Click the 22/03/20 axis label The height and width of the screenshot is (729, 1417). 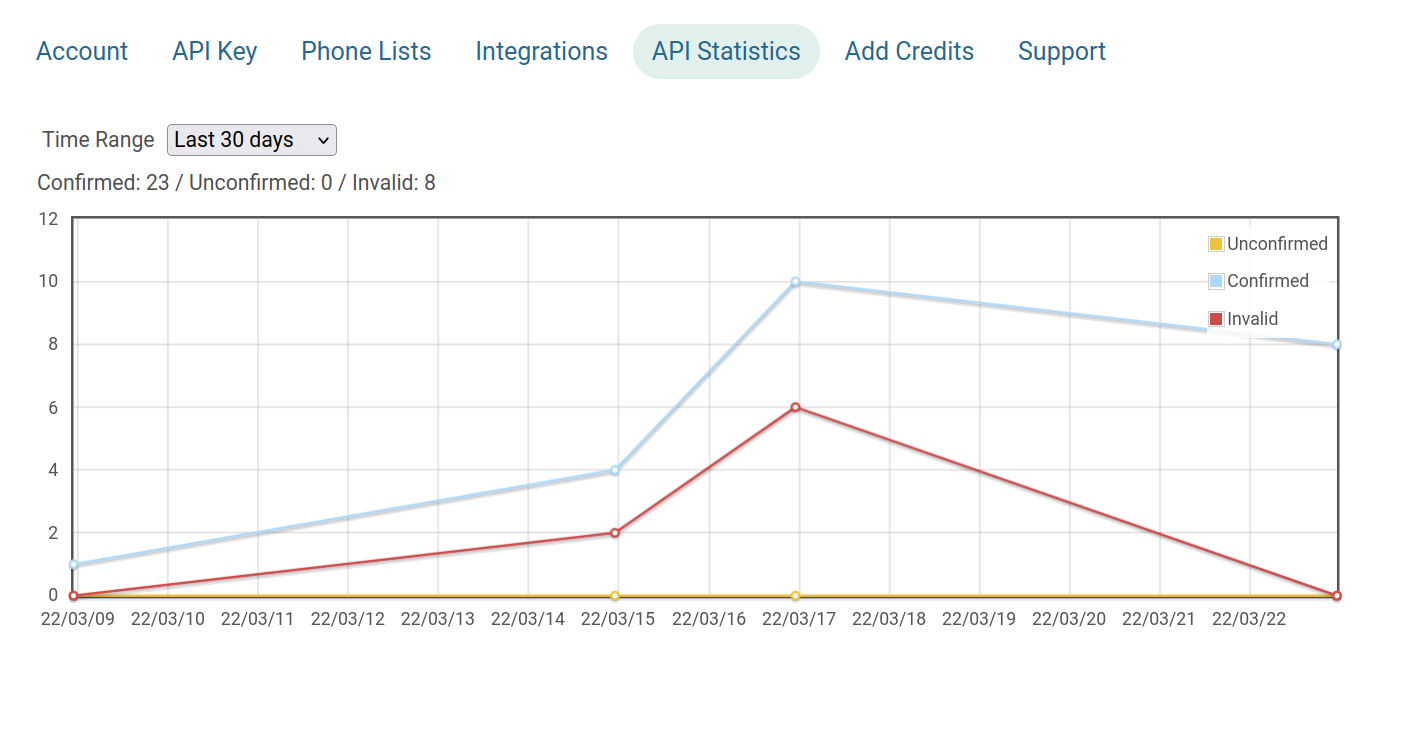1069,619
